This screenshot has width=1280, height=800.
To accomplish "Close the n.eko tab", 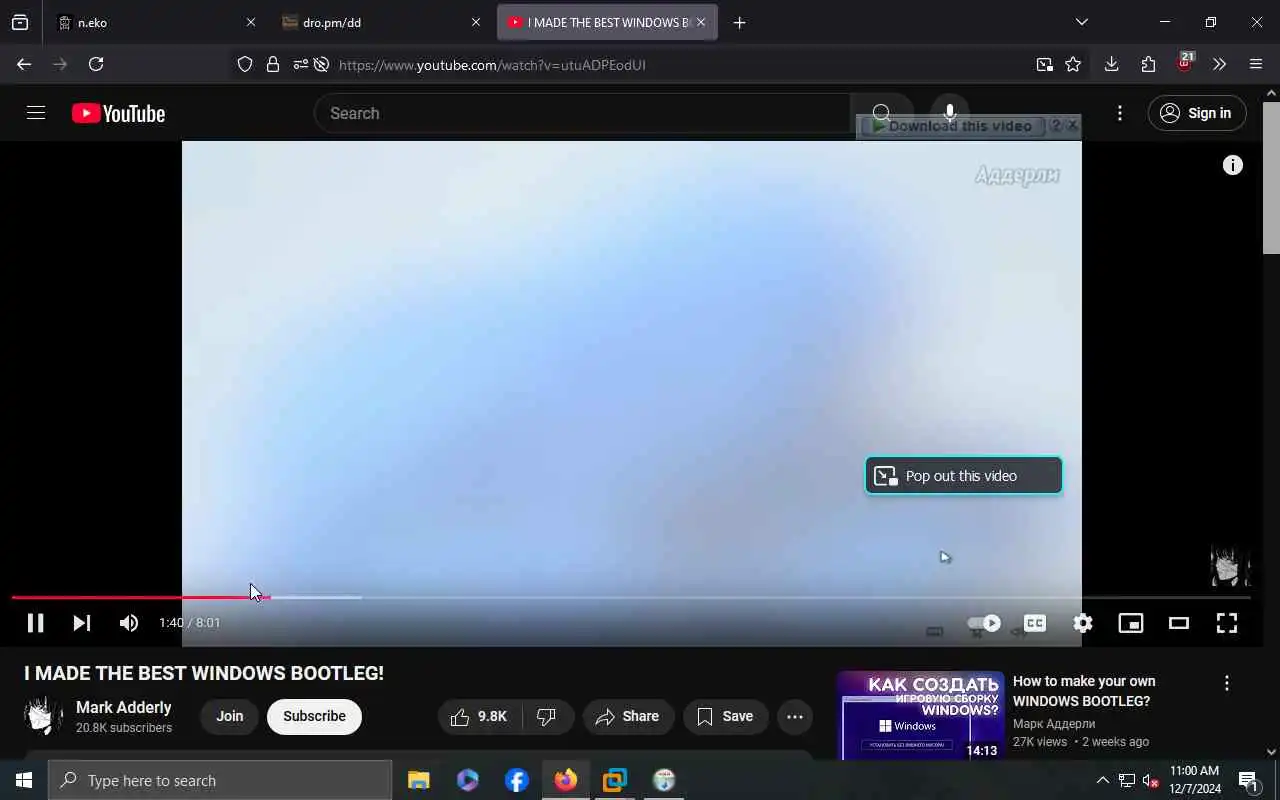I will pyautogui.click(x=251, y=22).
